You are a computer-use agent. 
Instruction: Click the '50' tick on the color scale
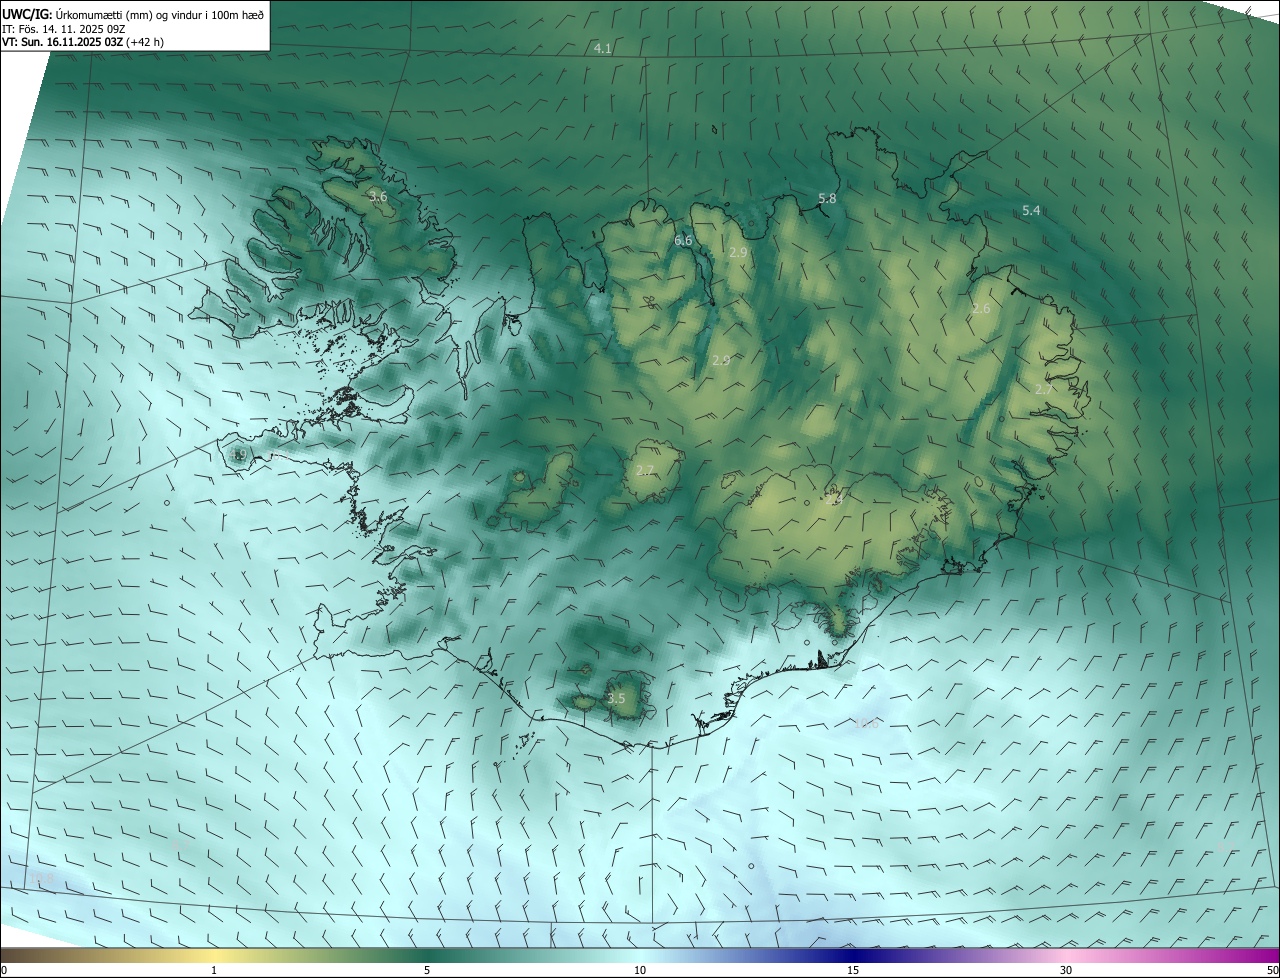[1271, 970]
